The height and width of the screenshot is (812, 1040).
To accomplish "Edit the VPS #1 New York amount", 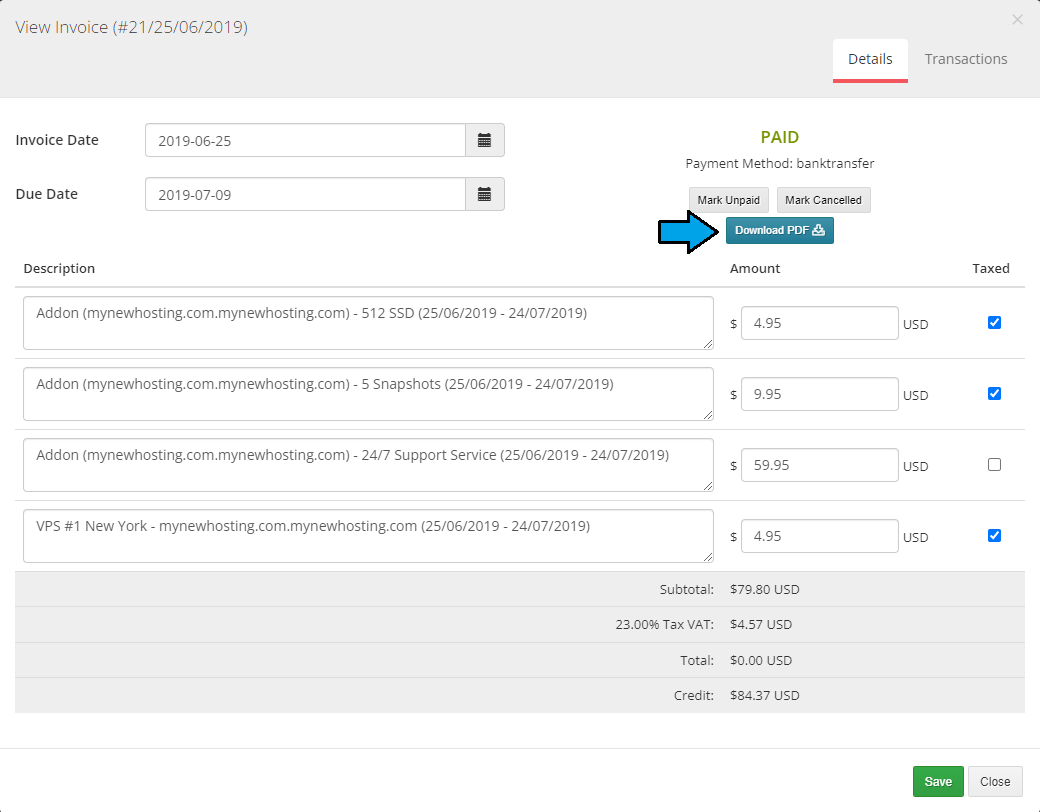I will point(820,536).
